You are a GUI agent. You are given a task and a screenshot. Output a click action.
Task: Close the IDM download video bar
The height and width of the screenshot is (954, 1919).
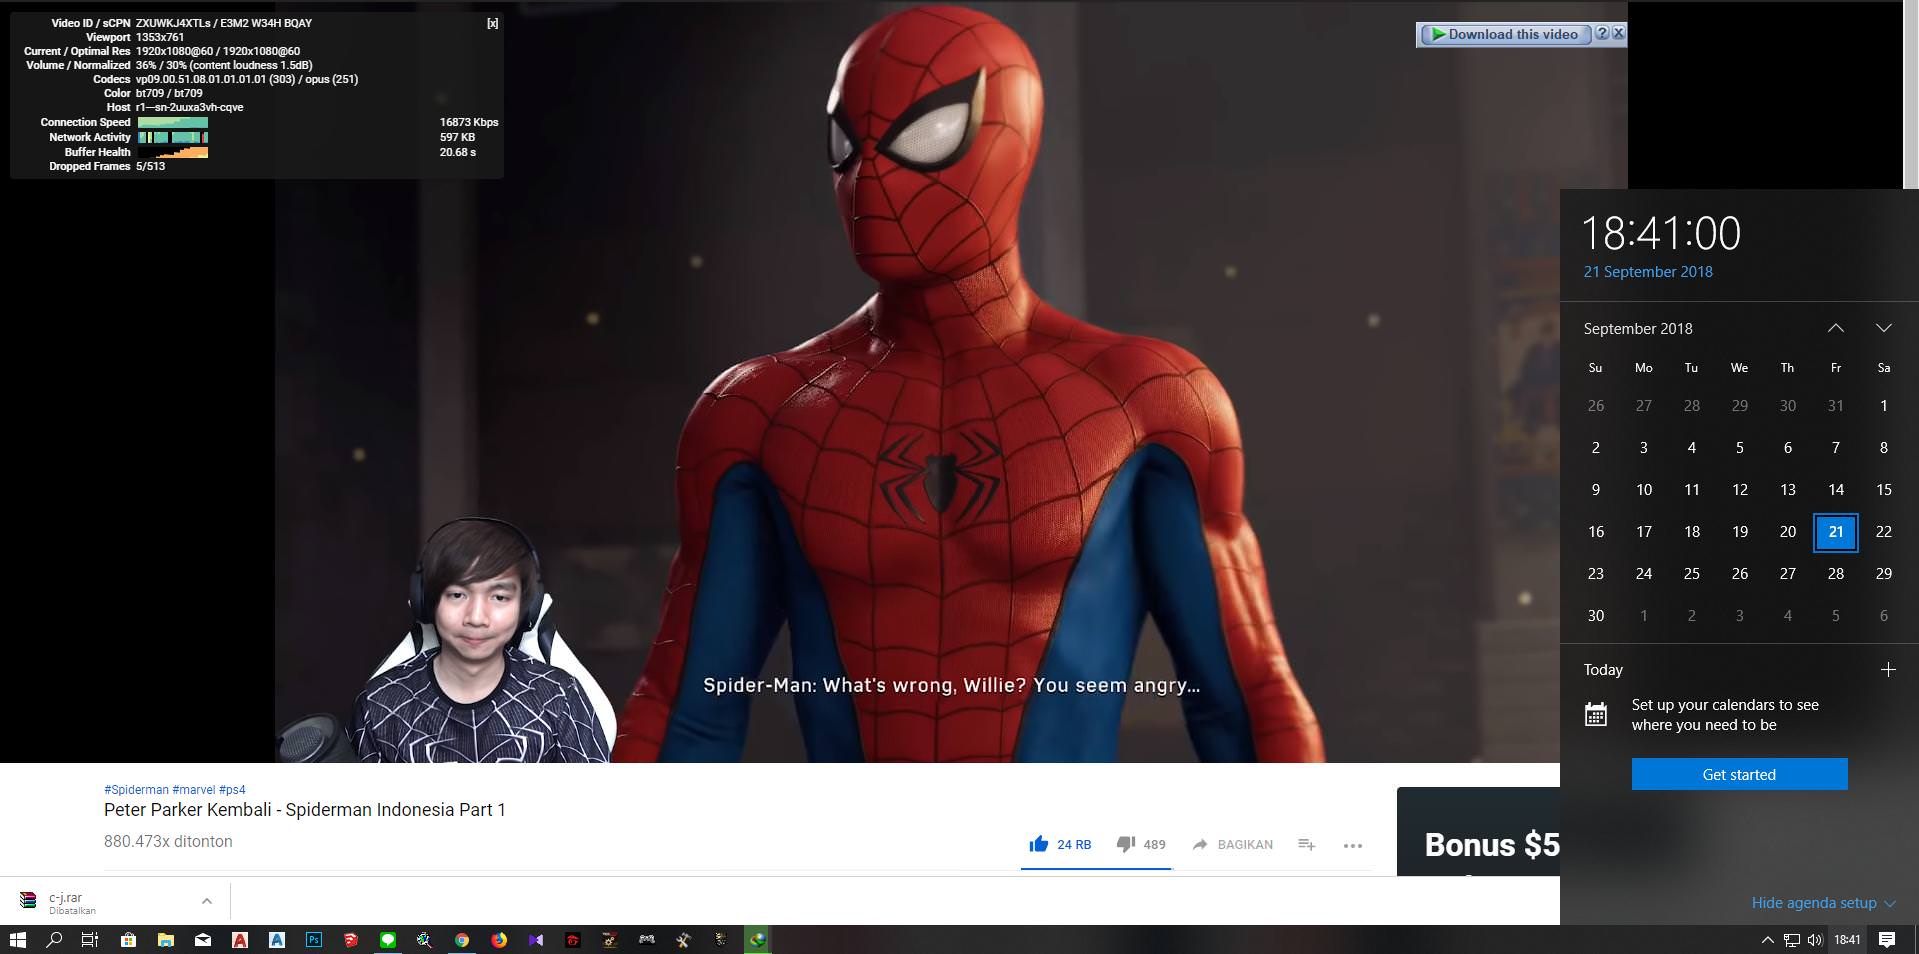tap(1618, 33)
